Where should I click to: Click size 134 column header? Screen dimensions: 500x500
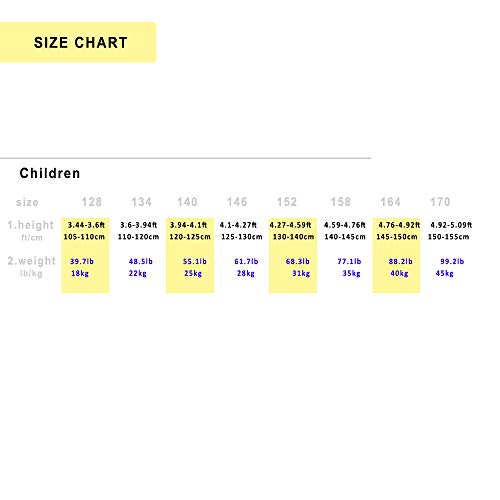[141, 202]
